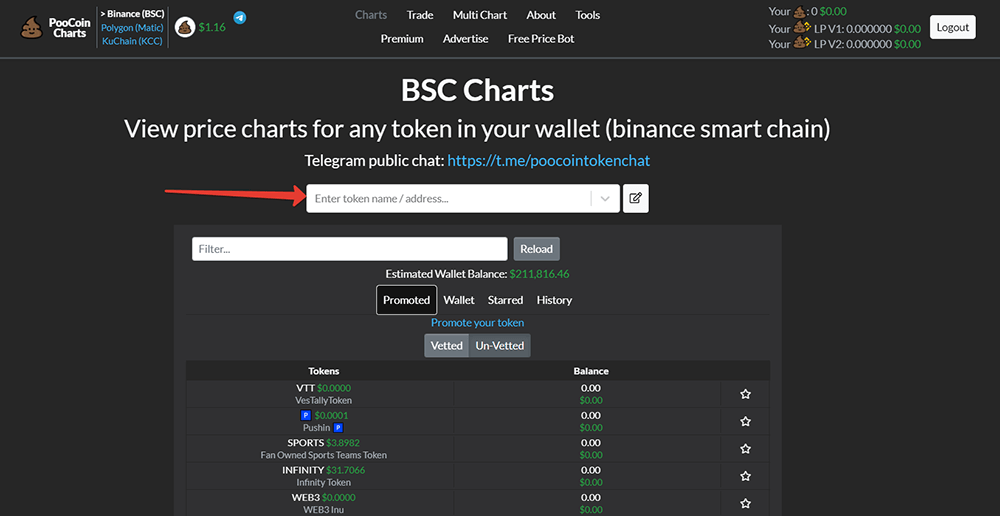Select the Wallet tab
Viewport: 1000px width, 516px height.
[x=459, y=300]
